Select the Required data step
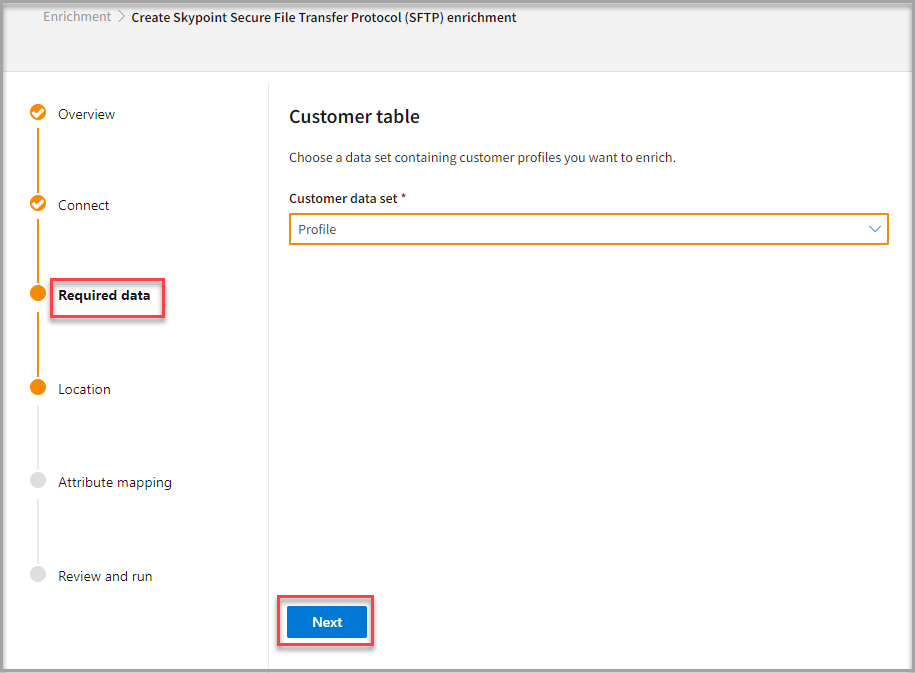The width and height of the screenshot is (915, 673). (104, 295)
